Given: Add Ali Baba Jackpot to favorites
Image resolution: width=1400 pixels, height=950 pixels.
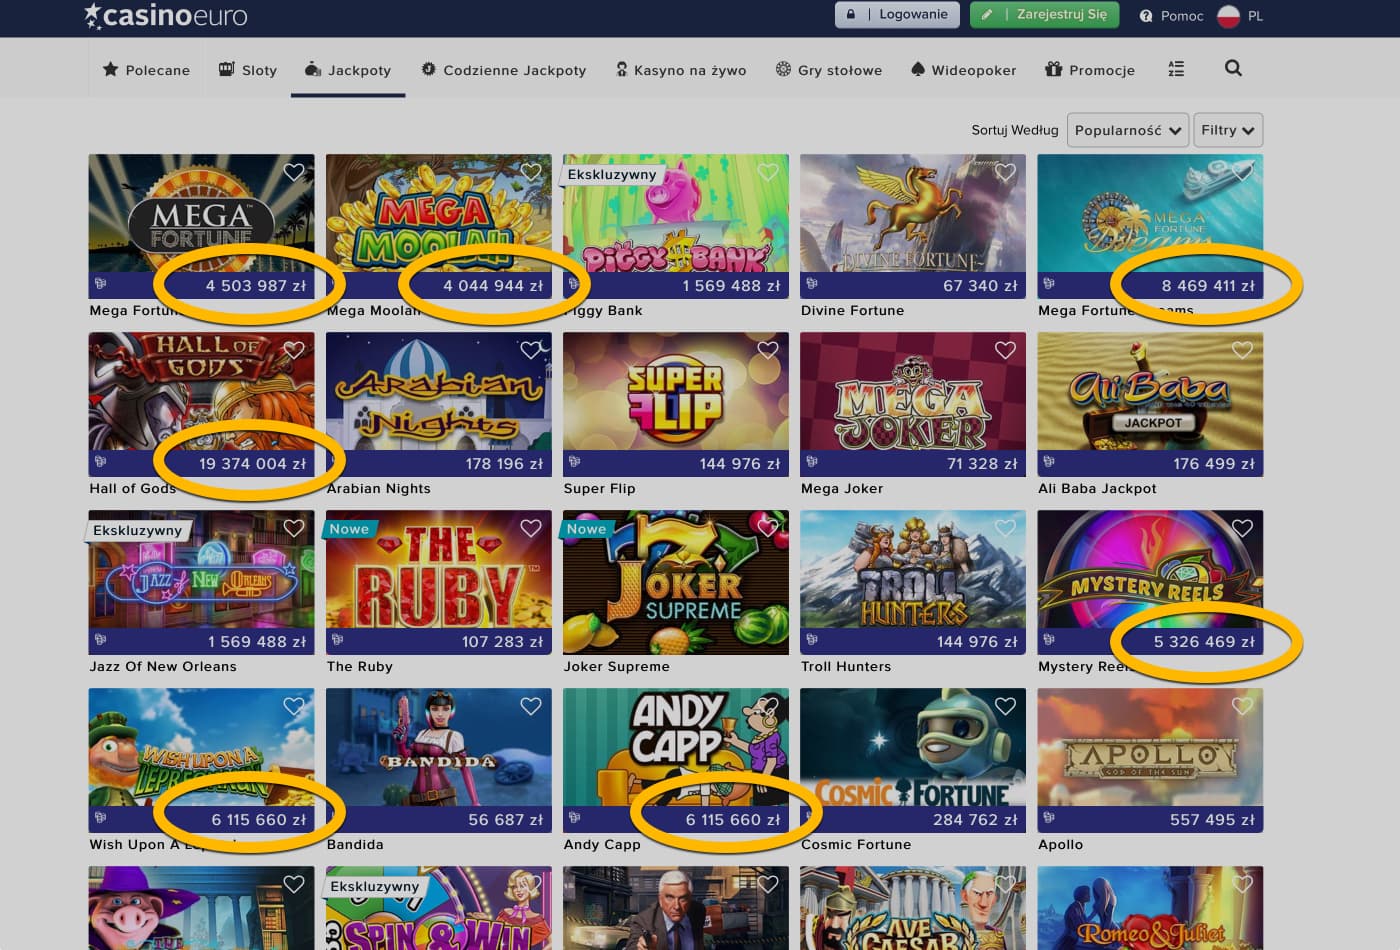Looking at the screenshot, I should tap(1242, 350).
